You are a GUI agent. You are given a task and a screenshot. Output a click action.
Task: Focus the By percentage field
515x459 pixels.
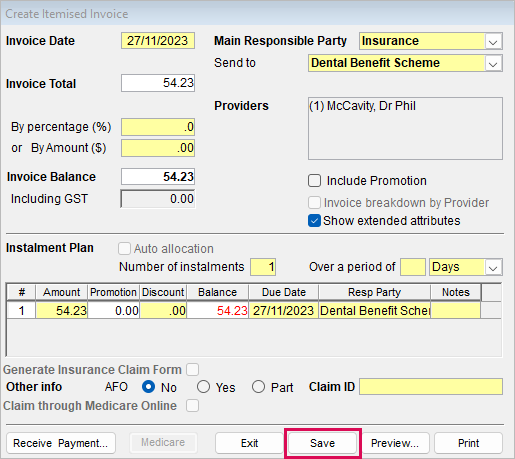coord(158,127)
